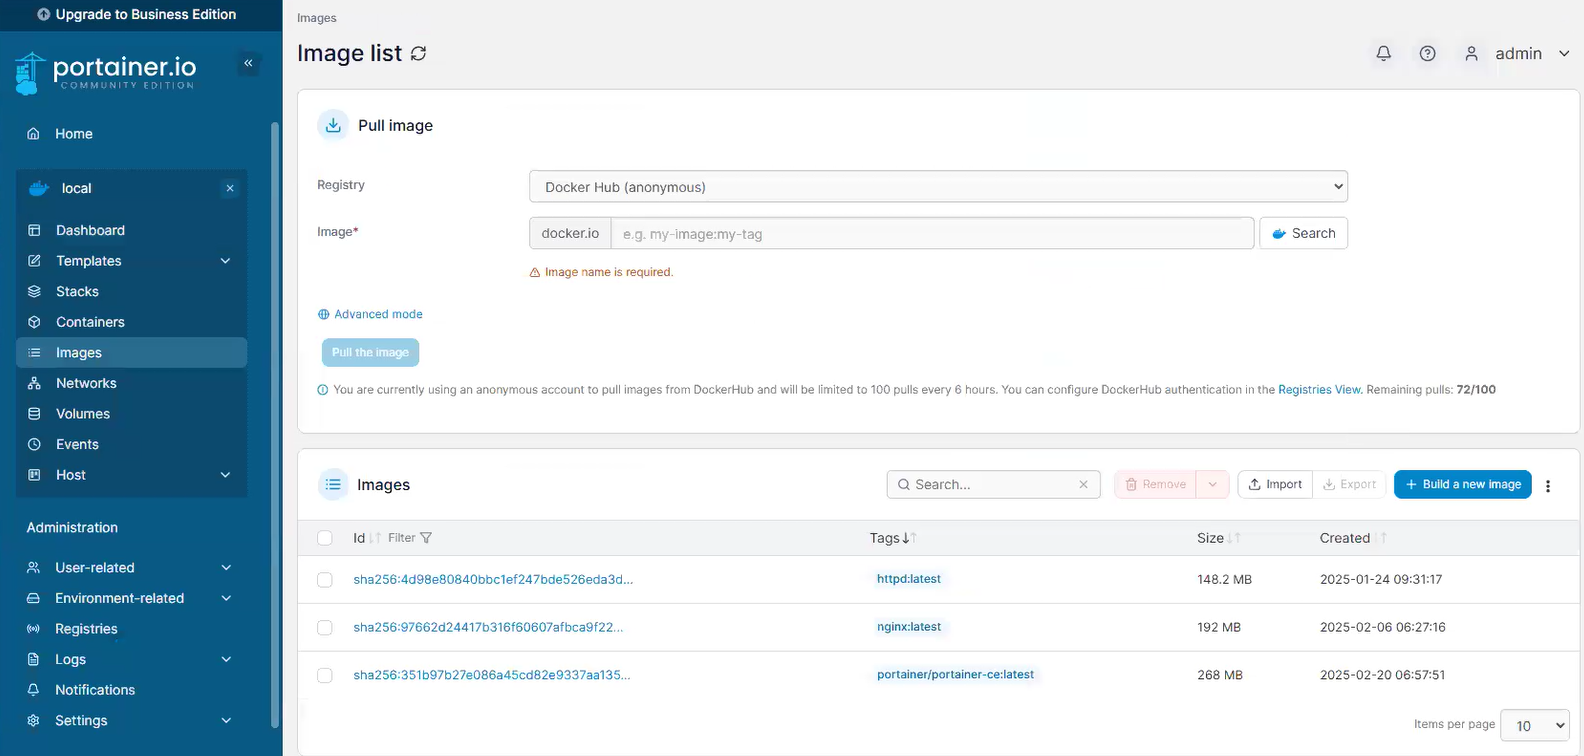Click the Remove images button
This screenshot has width=1584, height=756.
coord(1155,485)
